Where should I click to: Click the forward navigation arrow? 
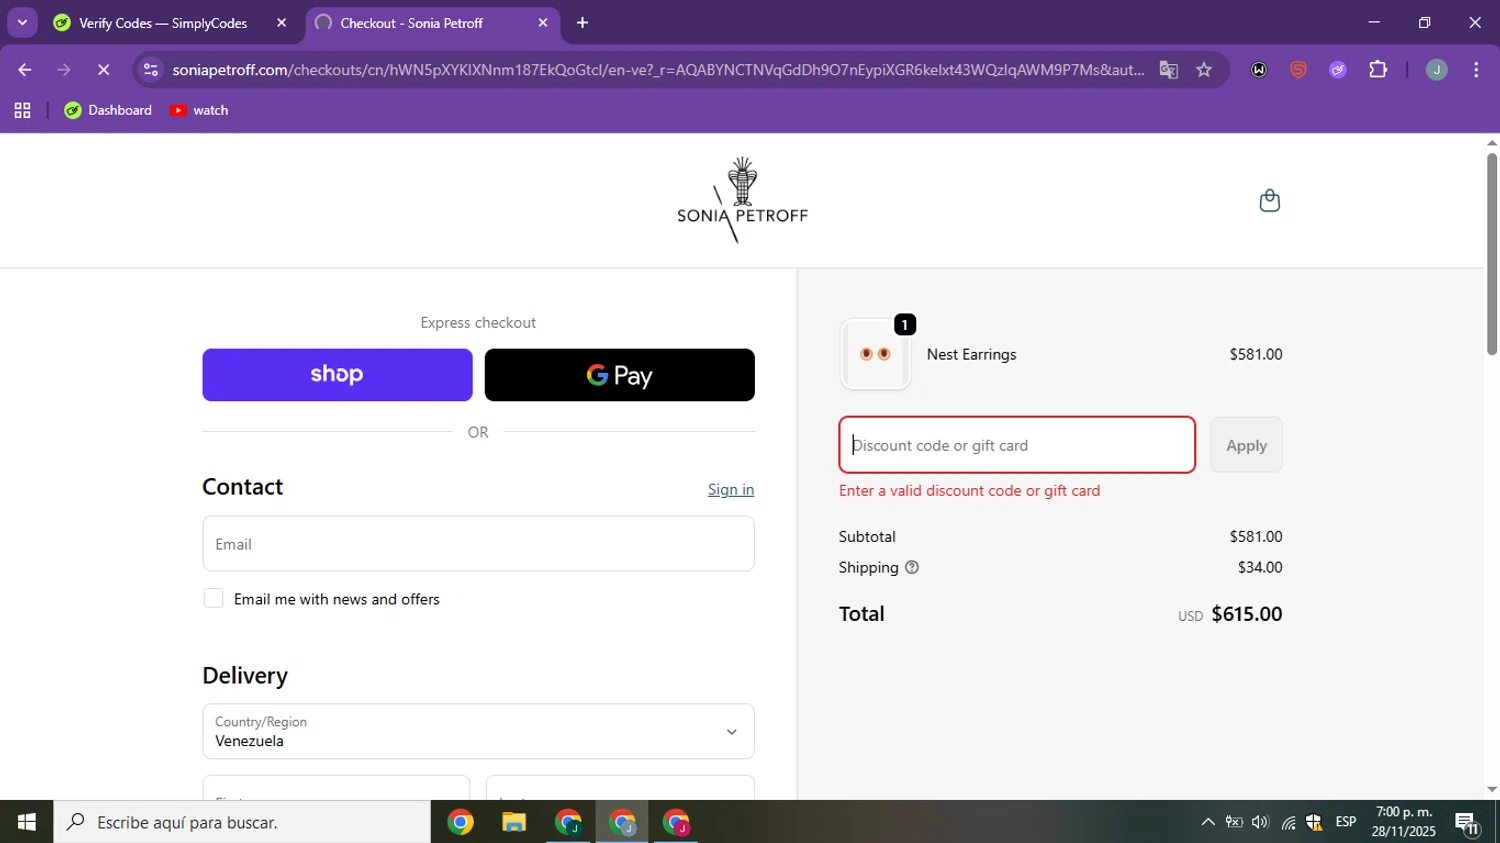coord(64,70)
